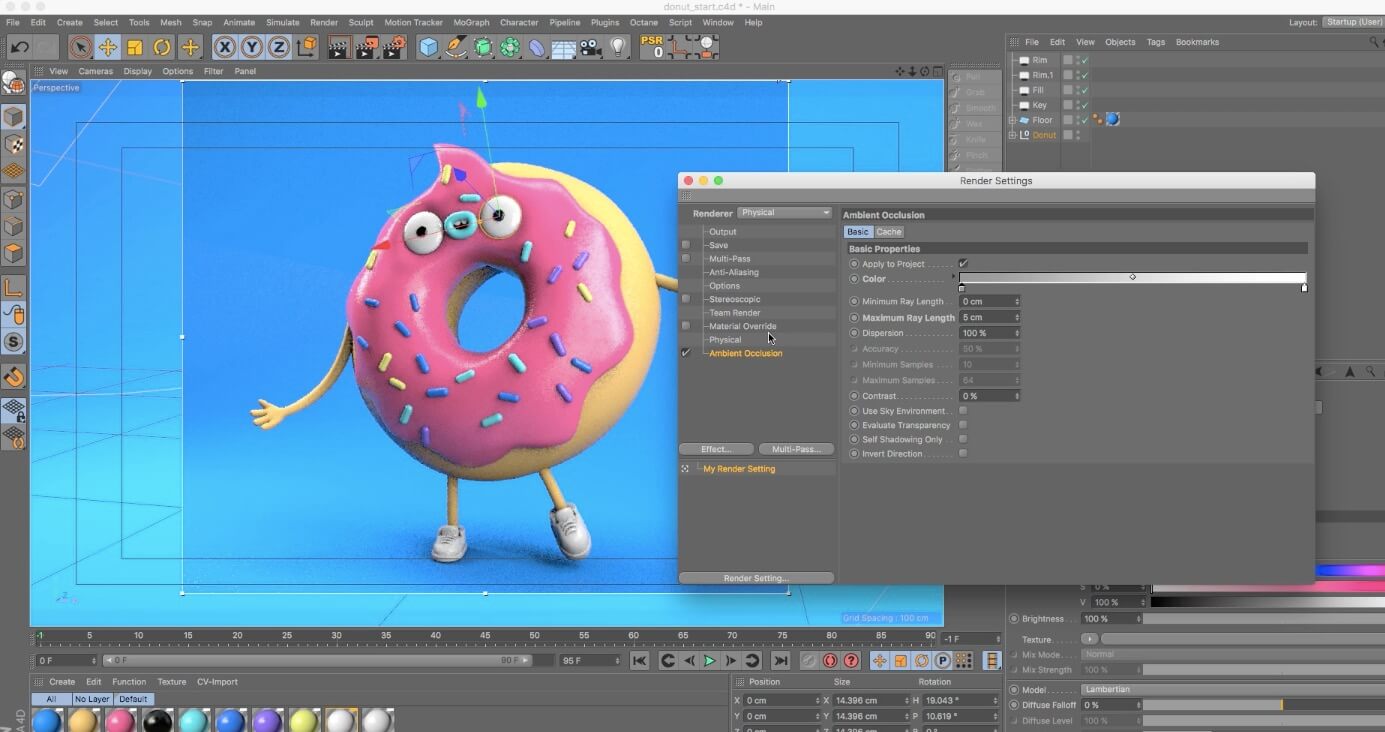Click the Undo arrow in the toolbar
This screenshot has height=732, width=1385.
[x=19, y=47]
